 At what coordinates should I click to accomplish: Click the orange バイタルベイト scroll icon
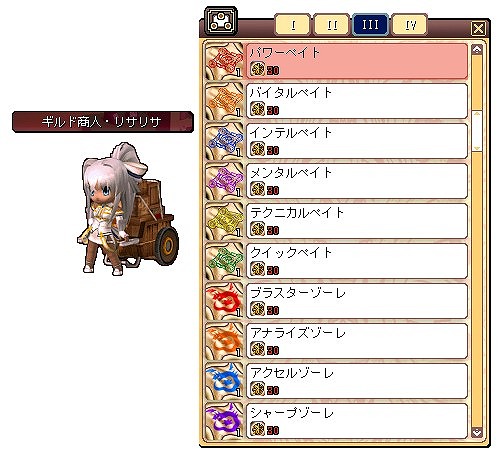[x=224, y=101]
